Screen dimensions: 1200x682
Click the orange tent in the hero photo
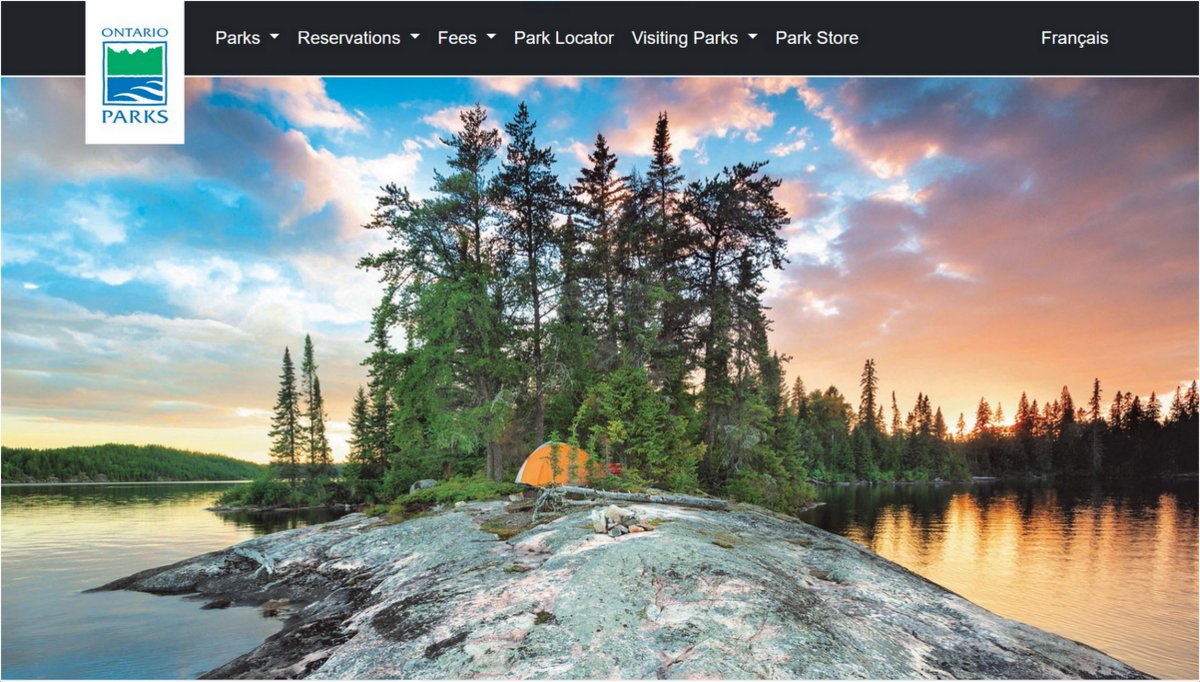click(x=552, y=465)
